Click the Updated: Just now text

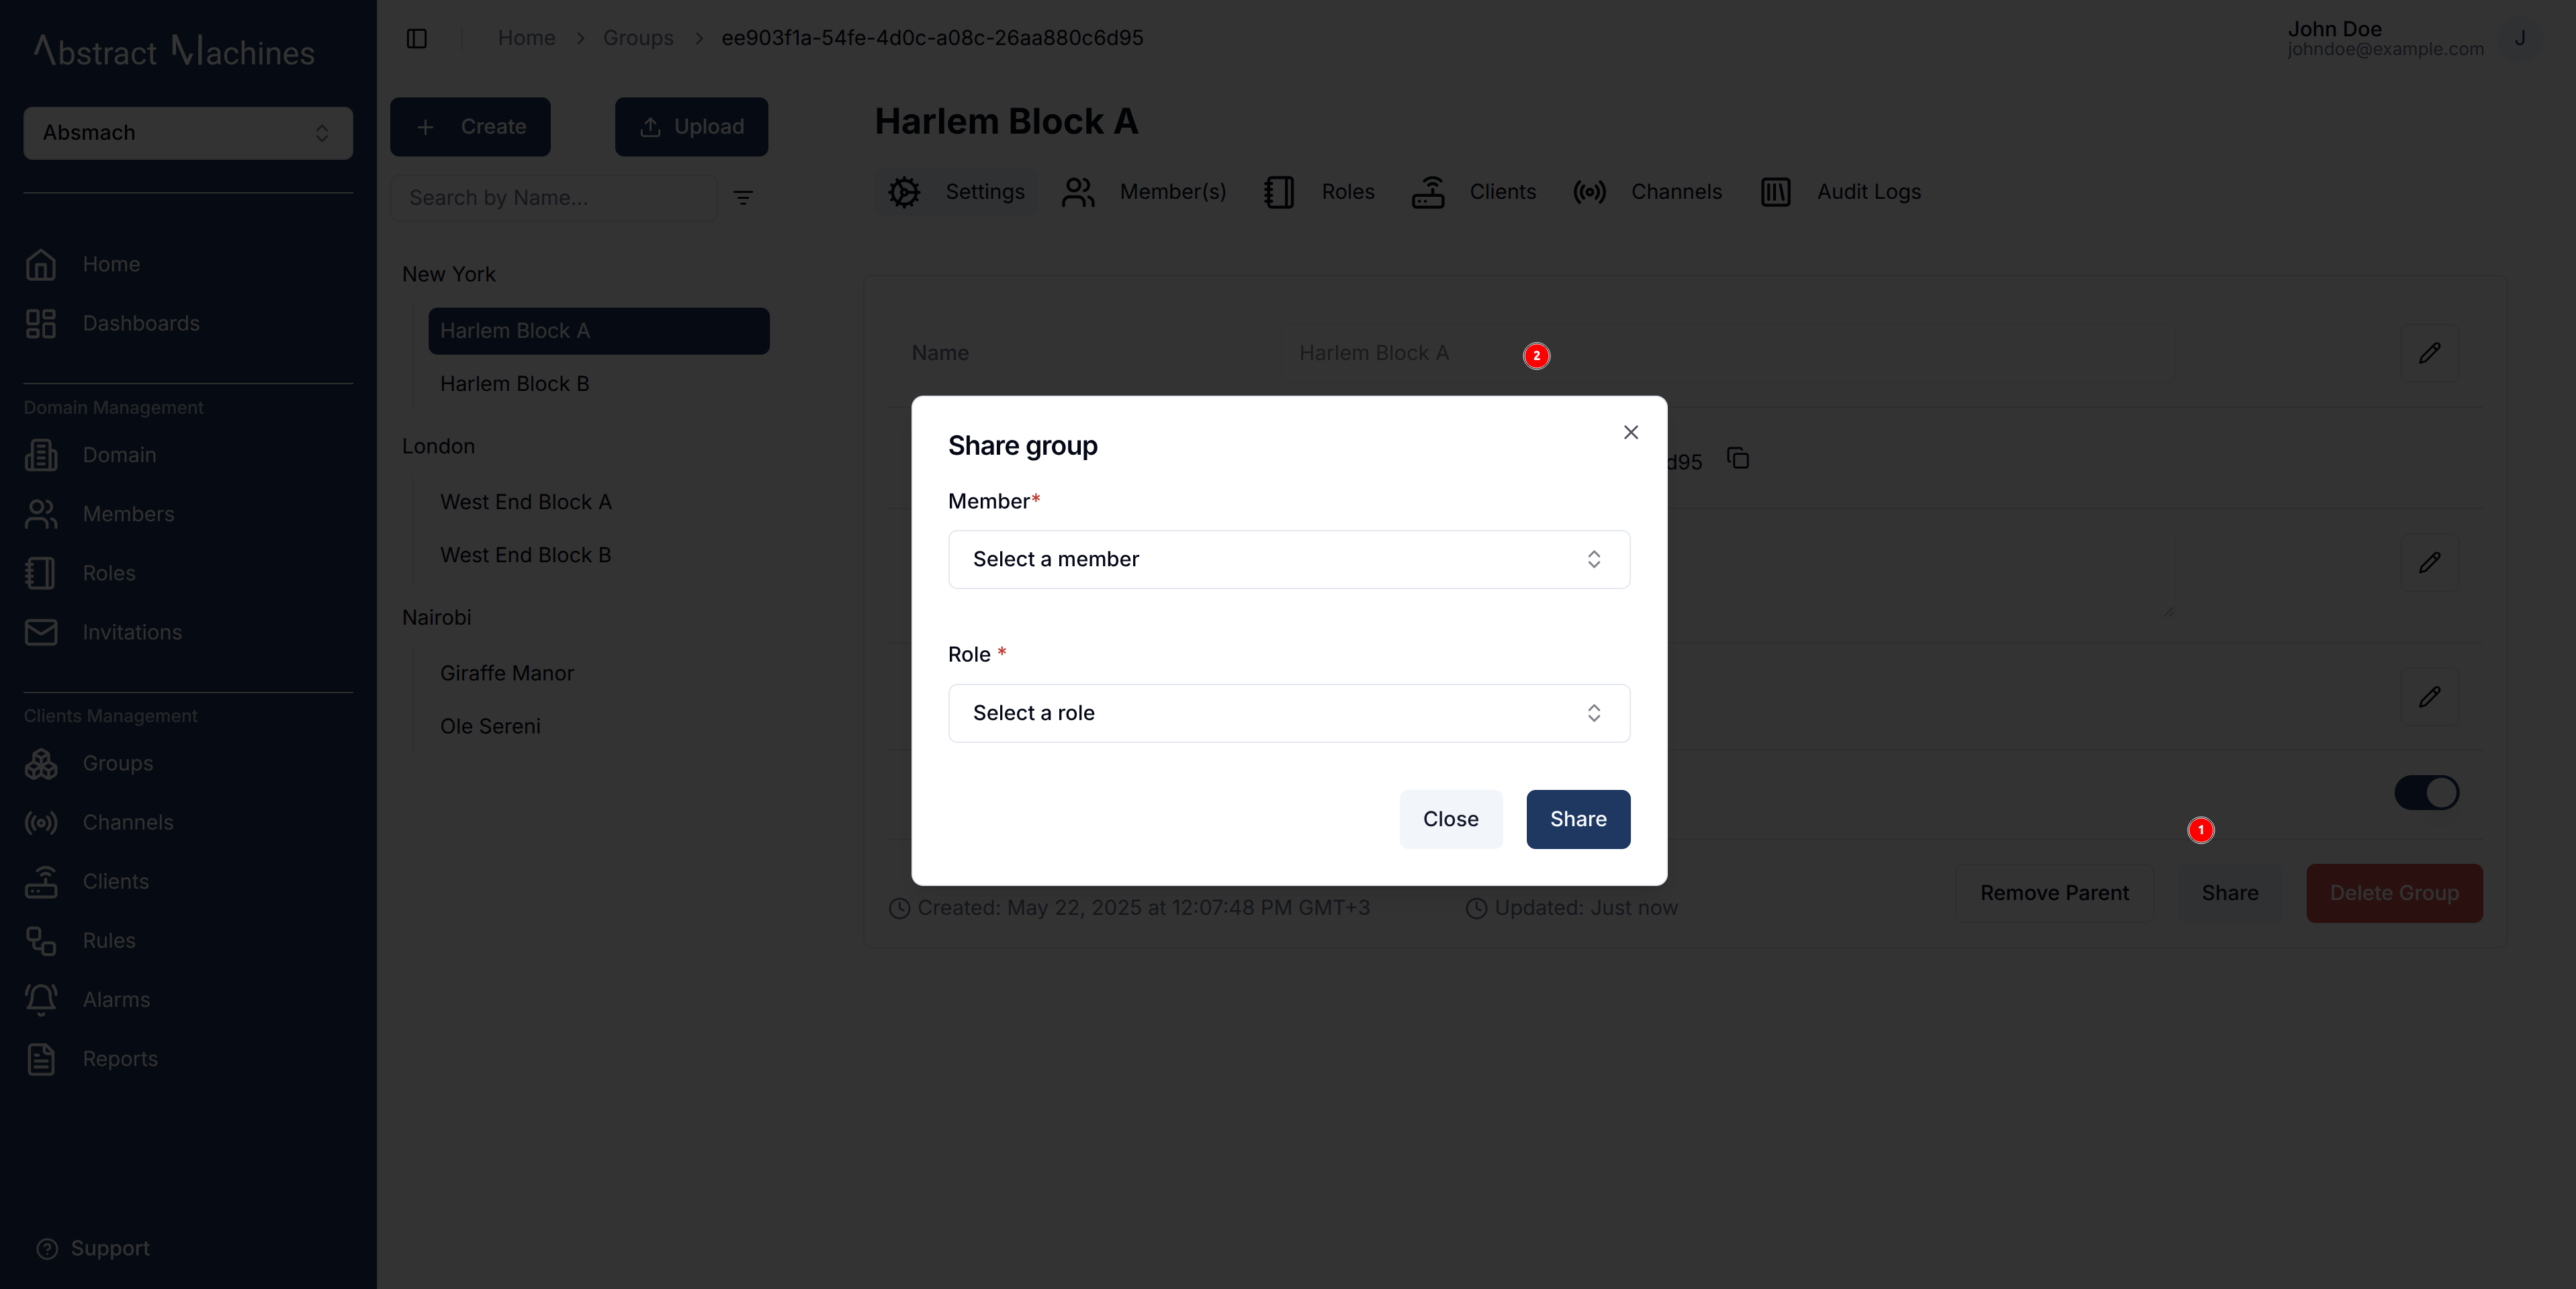tap(1586, 908)
